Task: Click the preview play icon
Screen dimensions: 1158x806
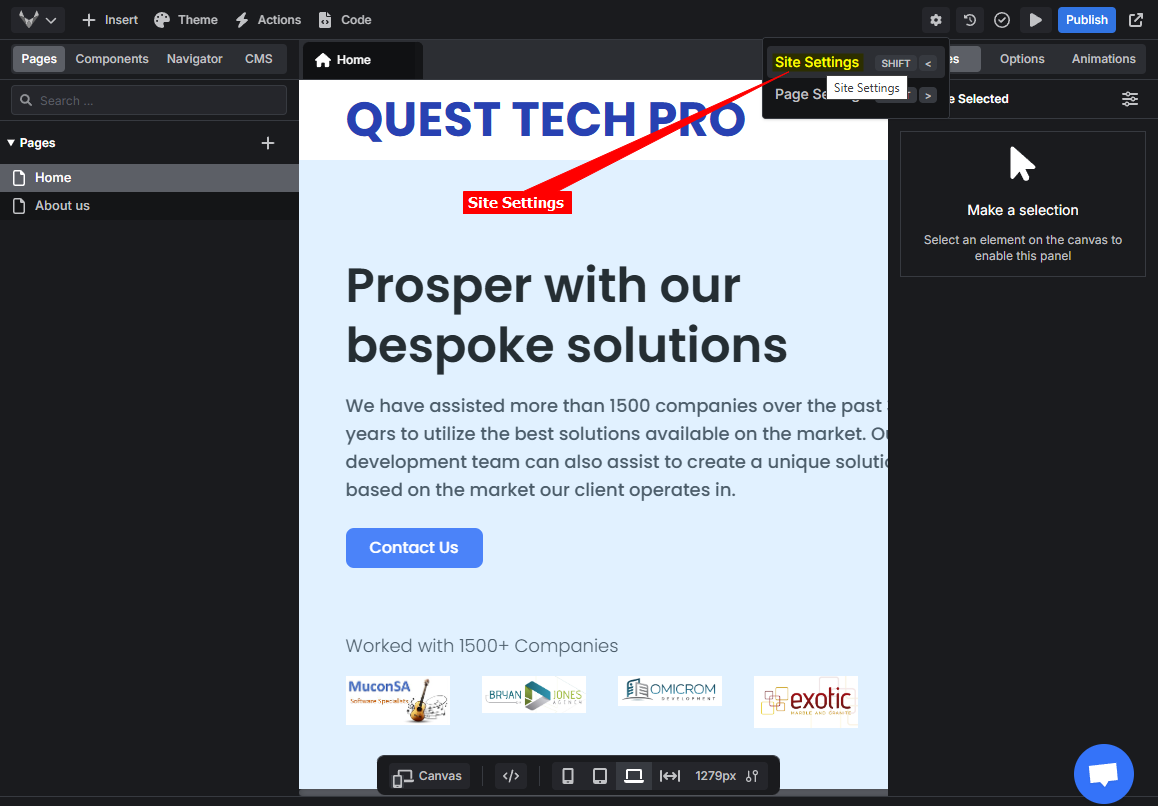Action: click(1036, 20)
